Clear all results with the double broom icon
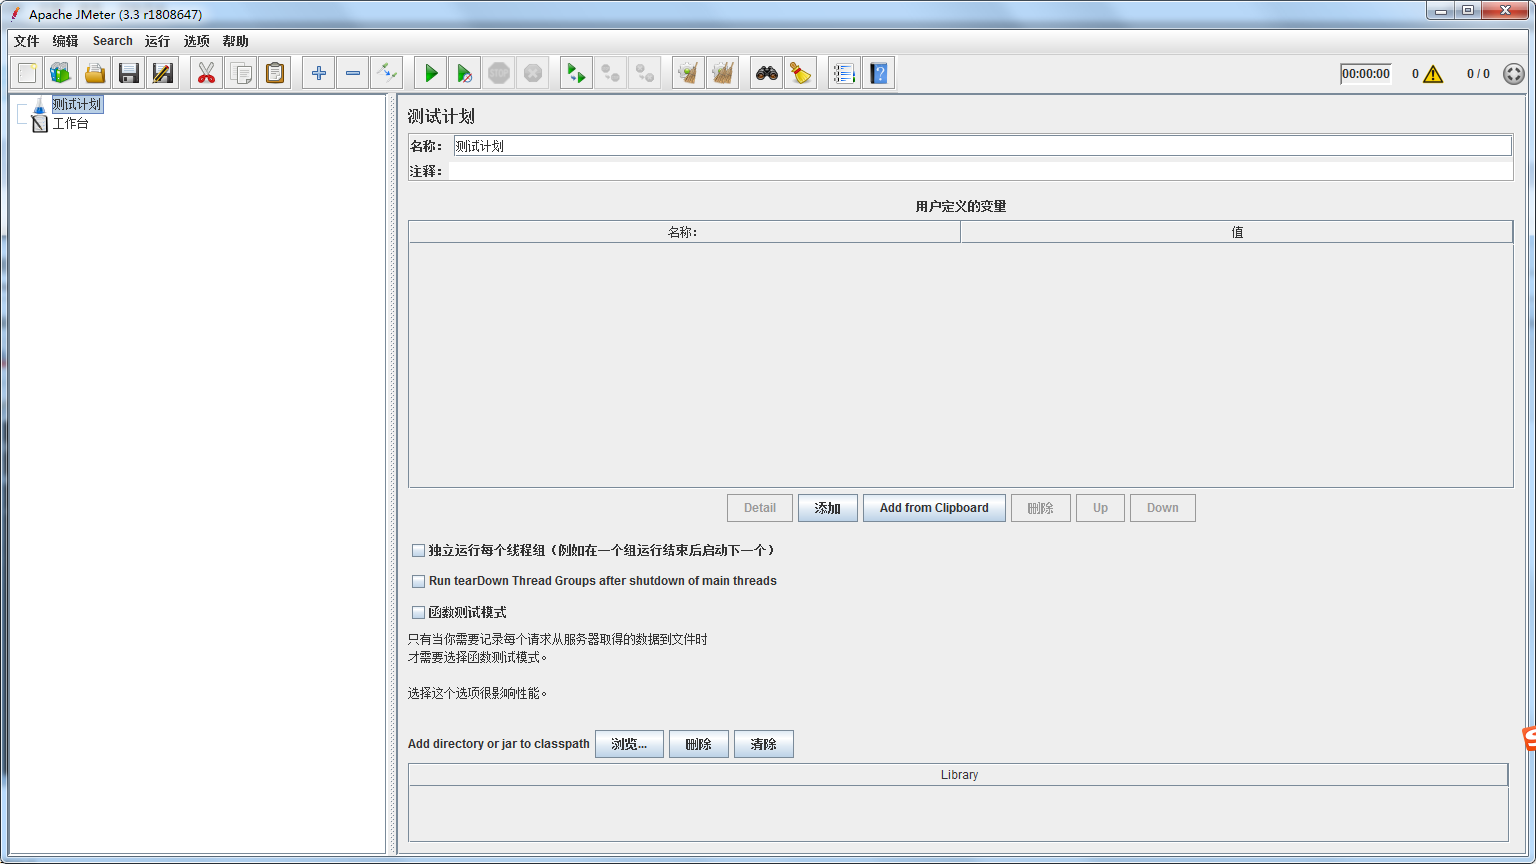 point(723,73)
